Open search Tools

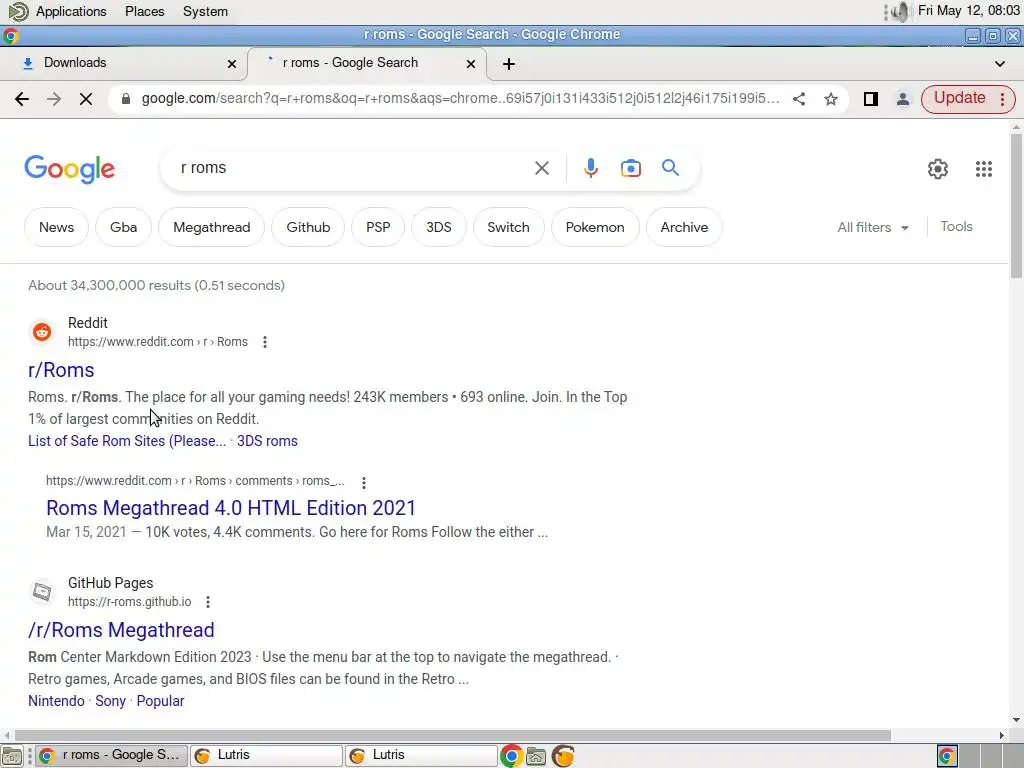pos(956,227)
